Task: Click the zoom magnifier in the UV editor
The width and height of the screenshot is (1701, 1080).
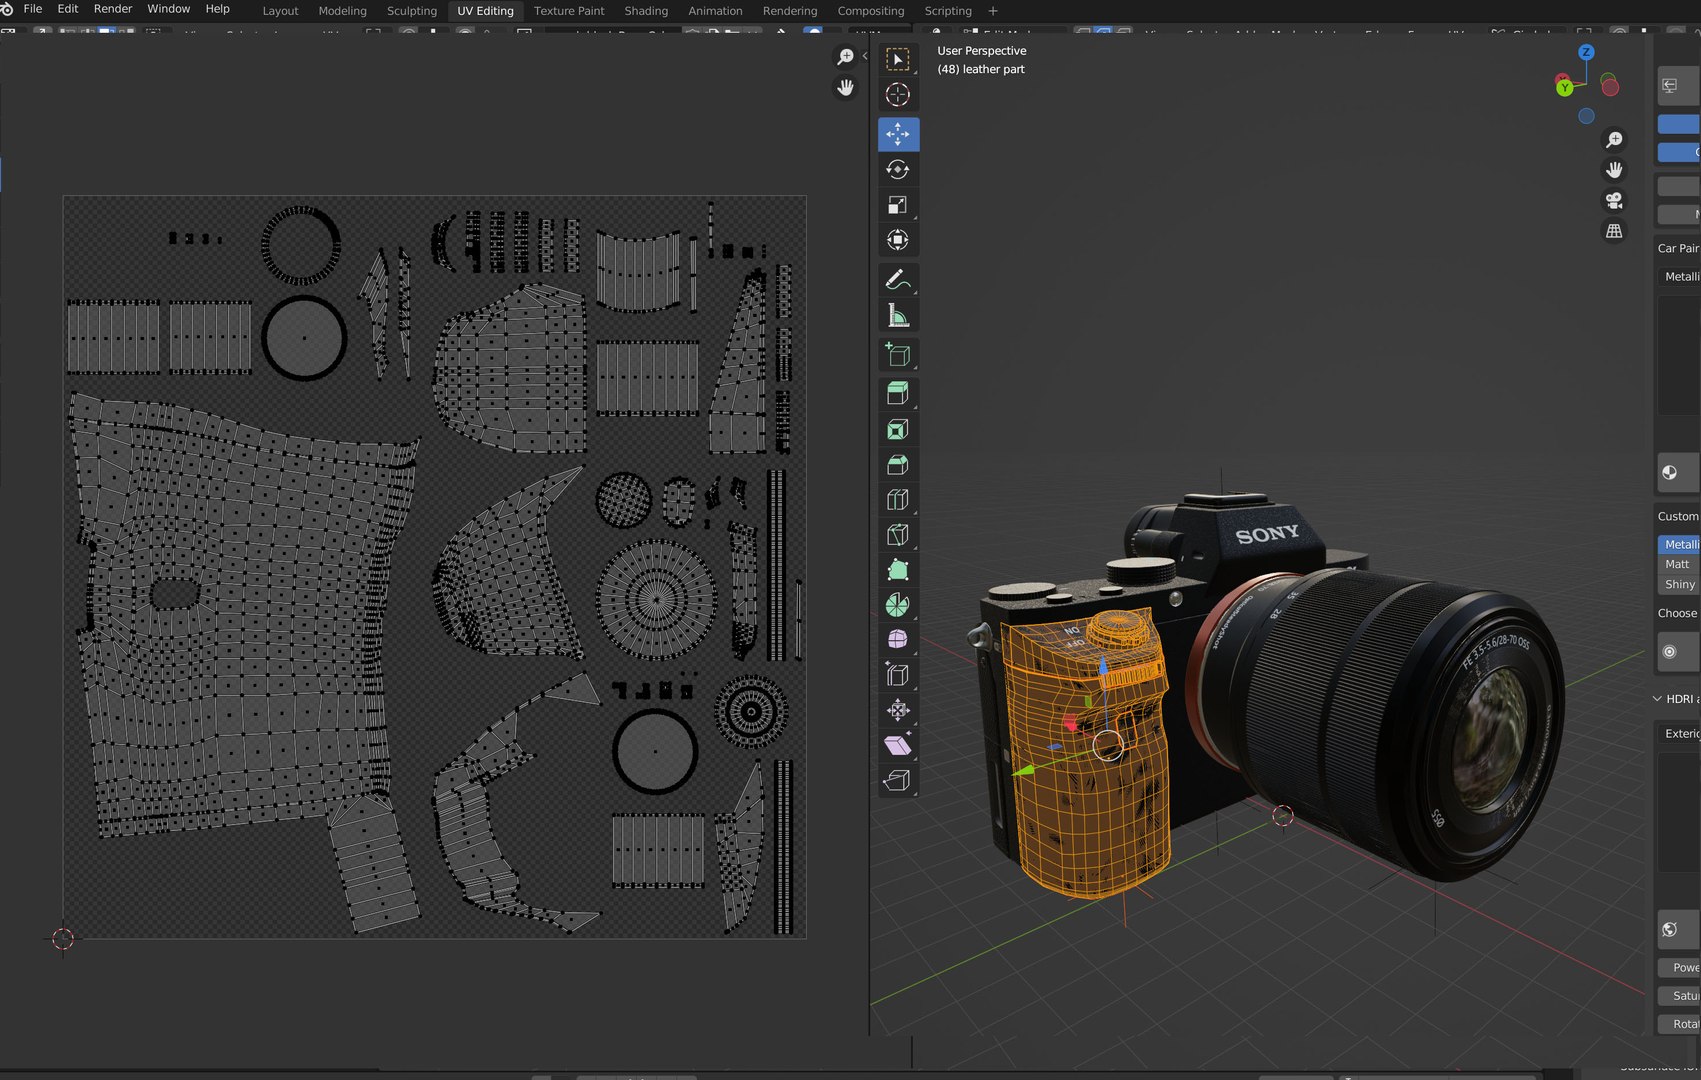Action: pyautogui.click(x=846, y=57)
